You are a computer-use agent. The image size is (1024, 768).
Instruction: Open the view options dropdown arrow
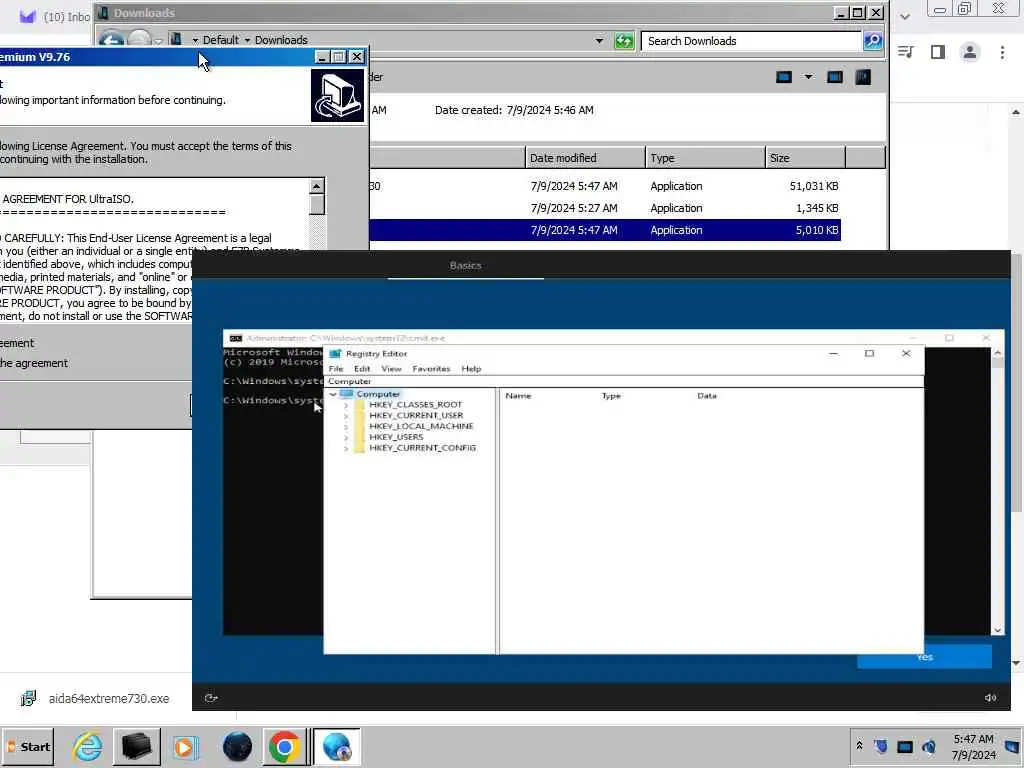[808, 77]
